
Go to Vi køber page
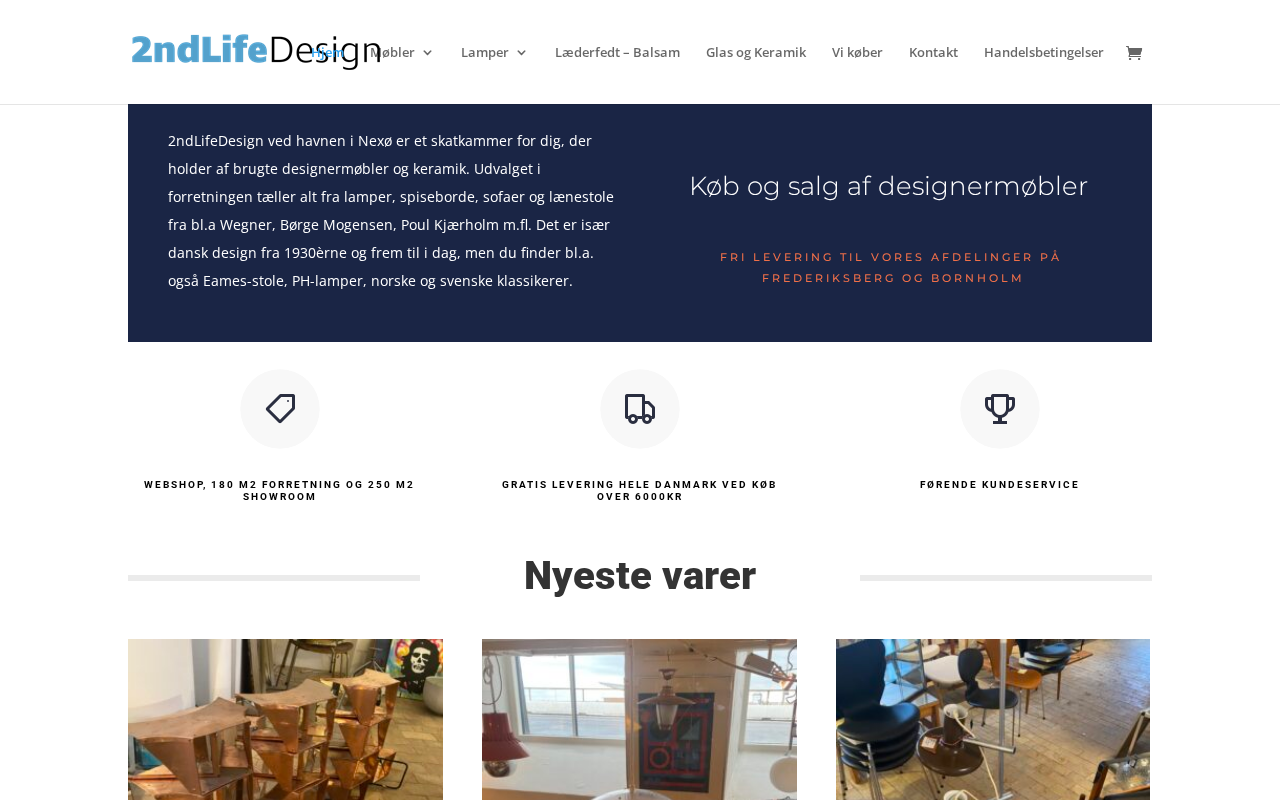click(x=857, y=52)
